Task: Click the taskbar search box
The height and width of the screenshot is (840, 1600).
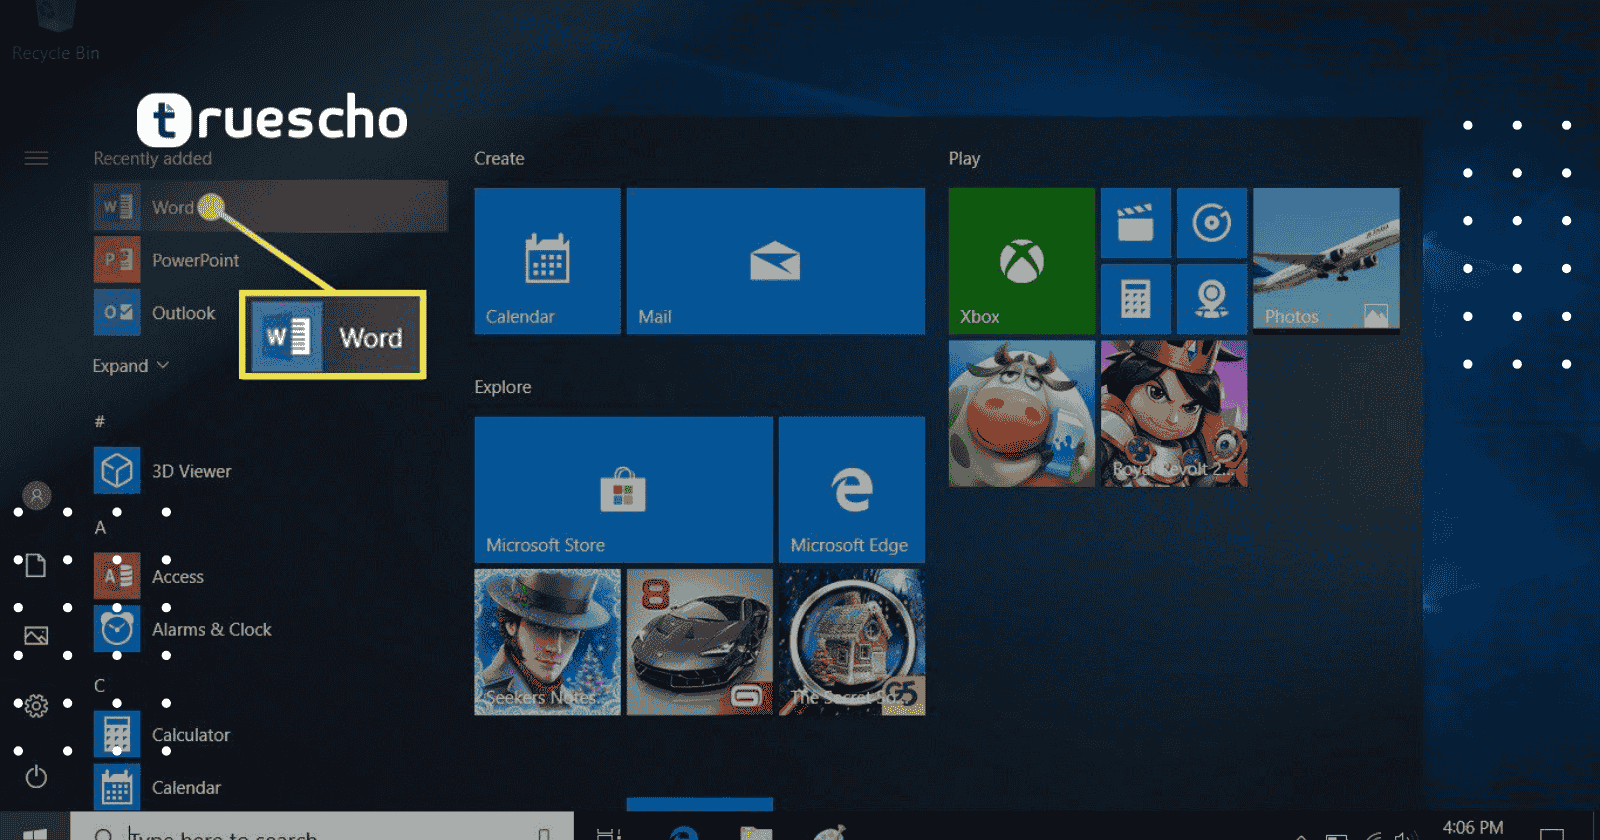Action: click(x=320, y=830)
